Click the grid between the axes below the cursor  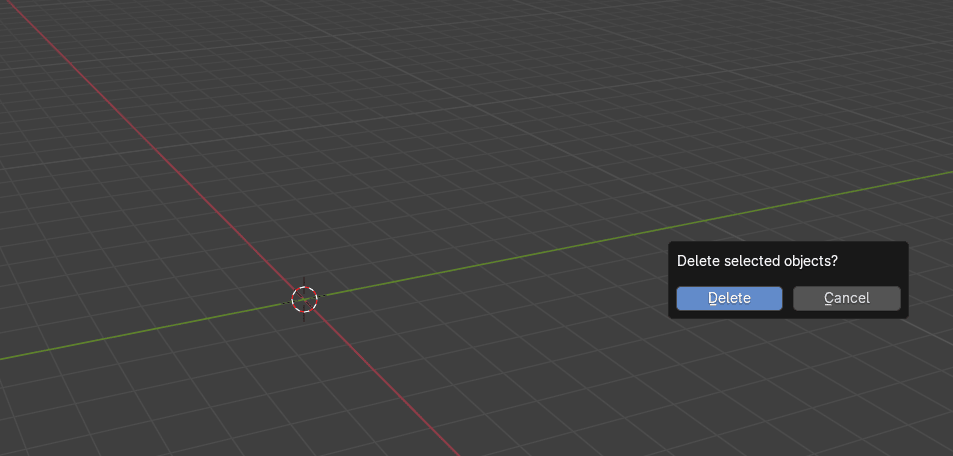[x=200, y=400]
